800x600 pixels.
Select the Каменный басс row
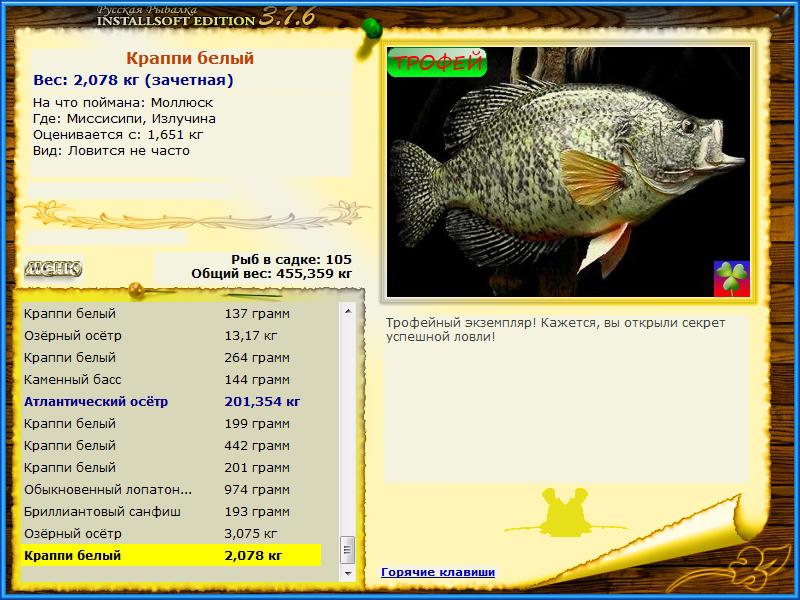(172, 379)
